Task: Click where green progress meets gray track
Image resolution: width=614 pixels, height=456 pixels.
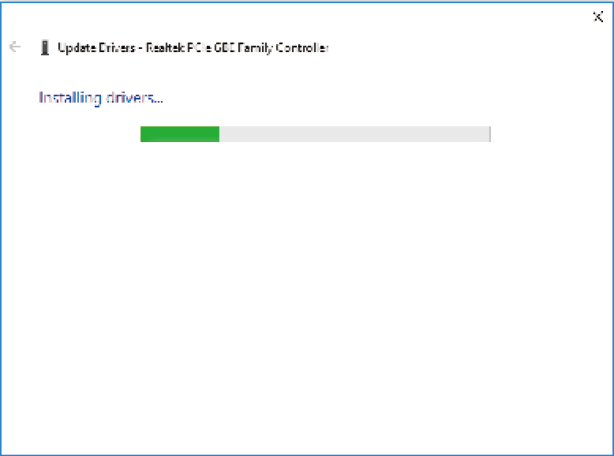Action: click(219, 134)
